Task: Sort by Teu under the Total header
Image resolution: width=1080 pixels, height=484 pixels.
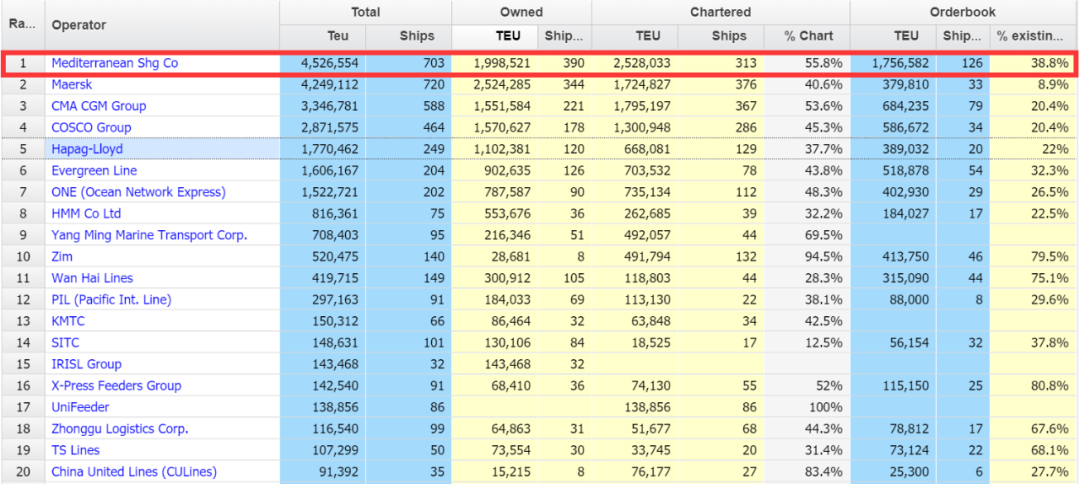Action: (x=324, y=36)
